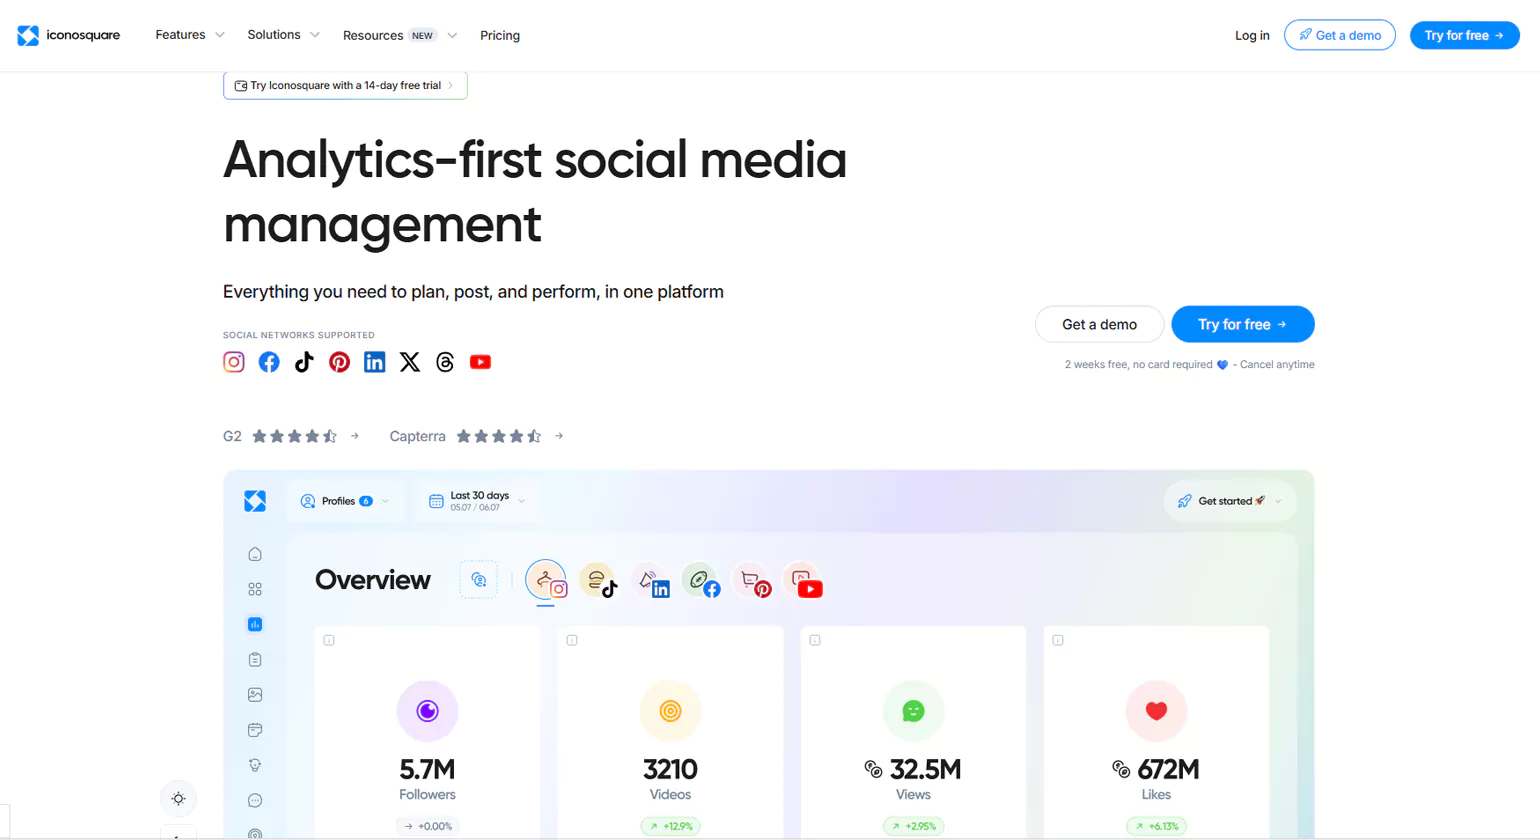Screen dimensions: 1540x840
Task: Select the YouTube profile in Overview
Action: [x=804, y=581]
